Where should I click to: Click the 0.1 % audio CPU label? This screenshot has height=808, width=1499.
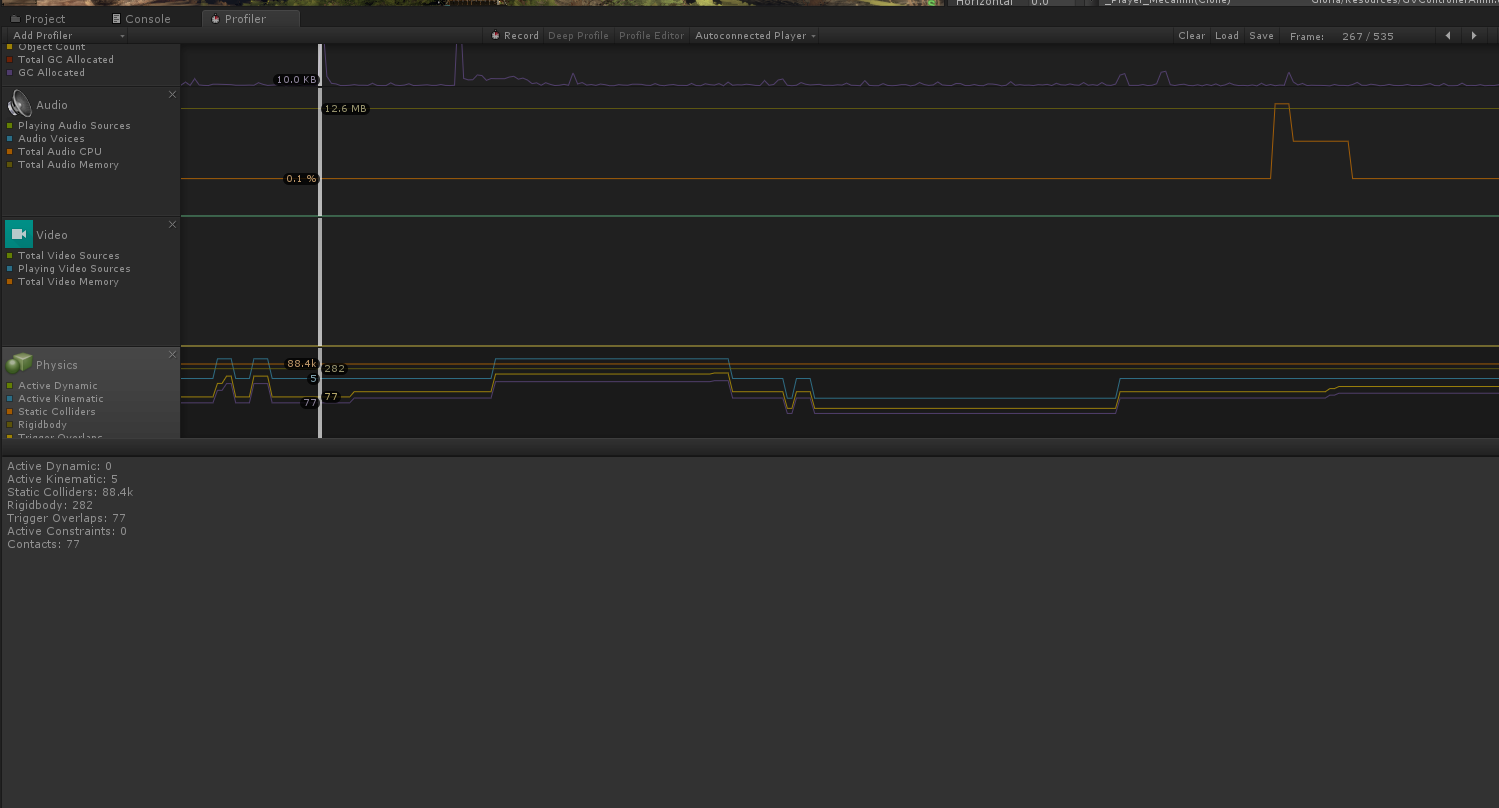[x=301, y=179]
